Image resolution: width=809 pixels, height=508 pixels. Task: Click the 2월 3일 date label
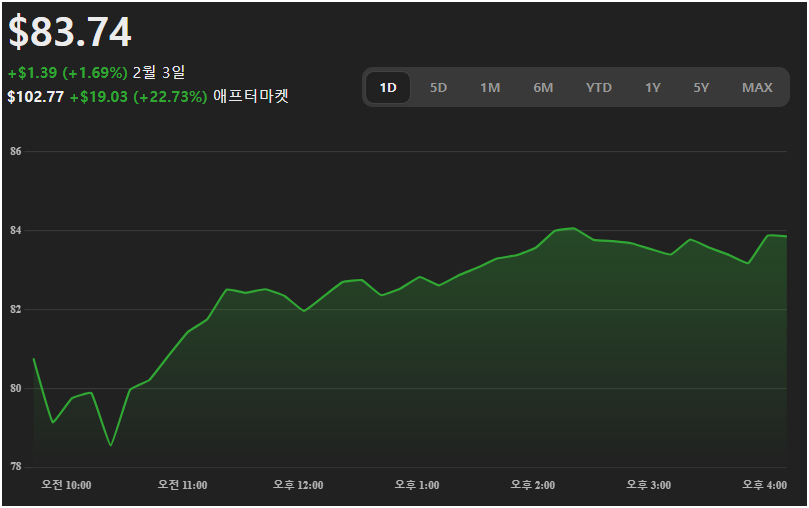[159, 72]
